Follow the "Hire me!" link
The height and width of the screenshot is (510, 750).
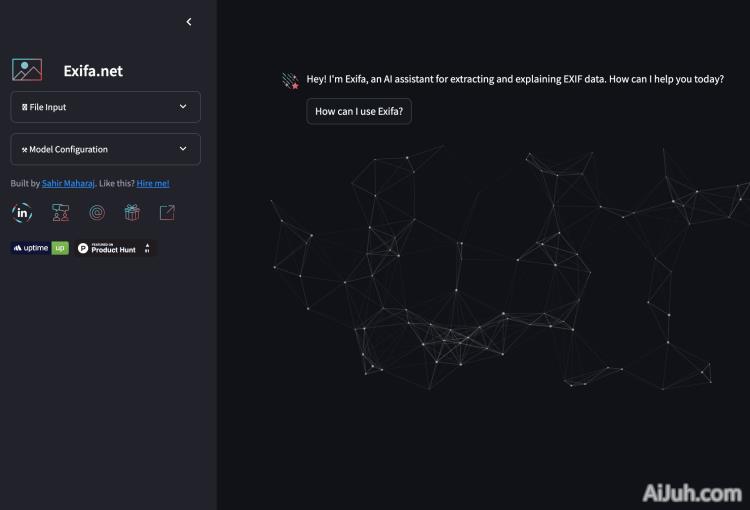pyautogui.click(x=153, y=184)
